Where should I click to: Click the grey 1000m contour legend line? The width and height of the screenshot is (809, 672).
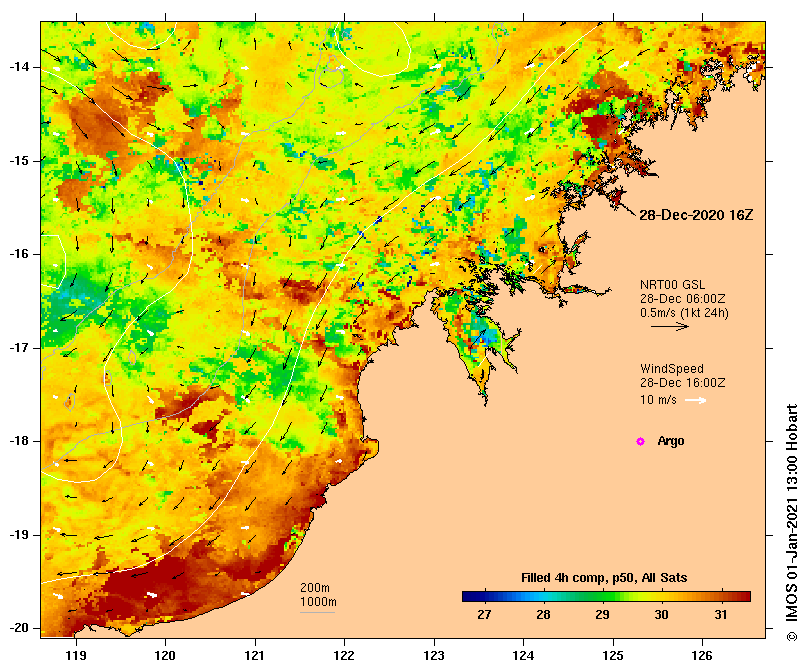(x=318, y=613)
